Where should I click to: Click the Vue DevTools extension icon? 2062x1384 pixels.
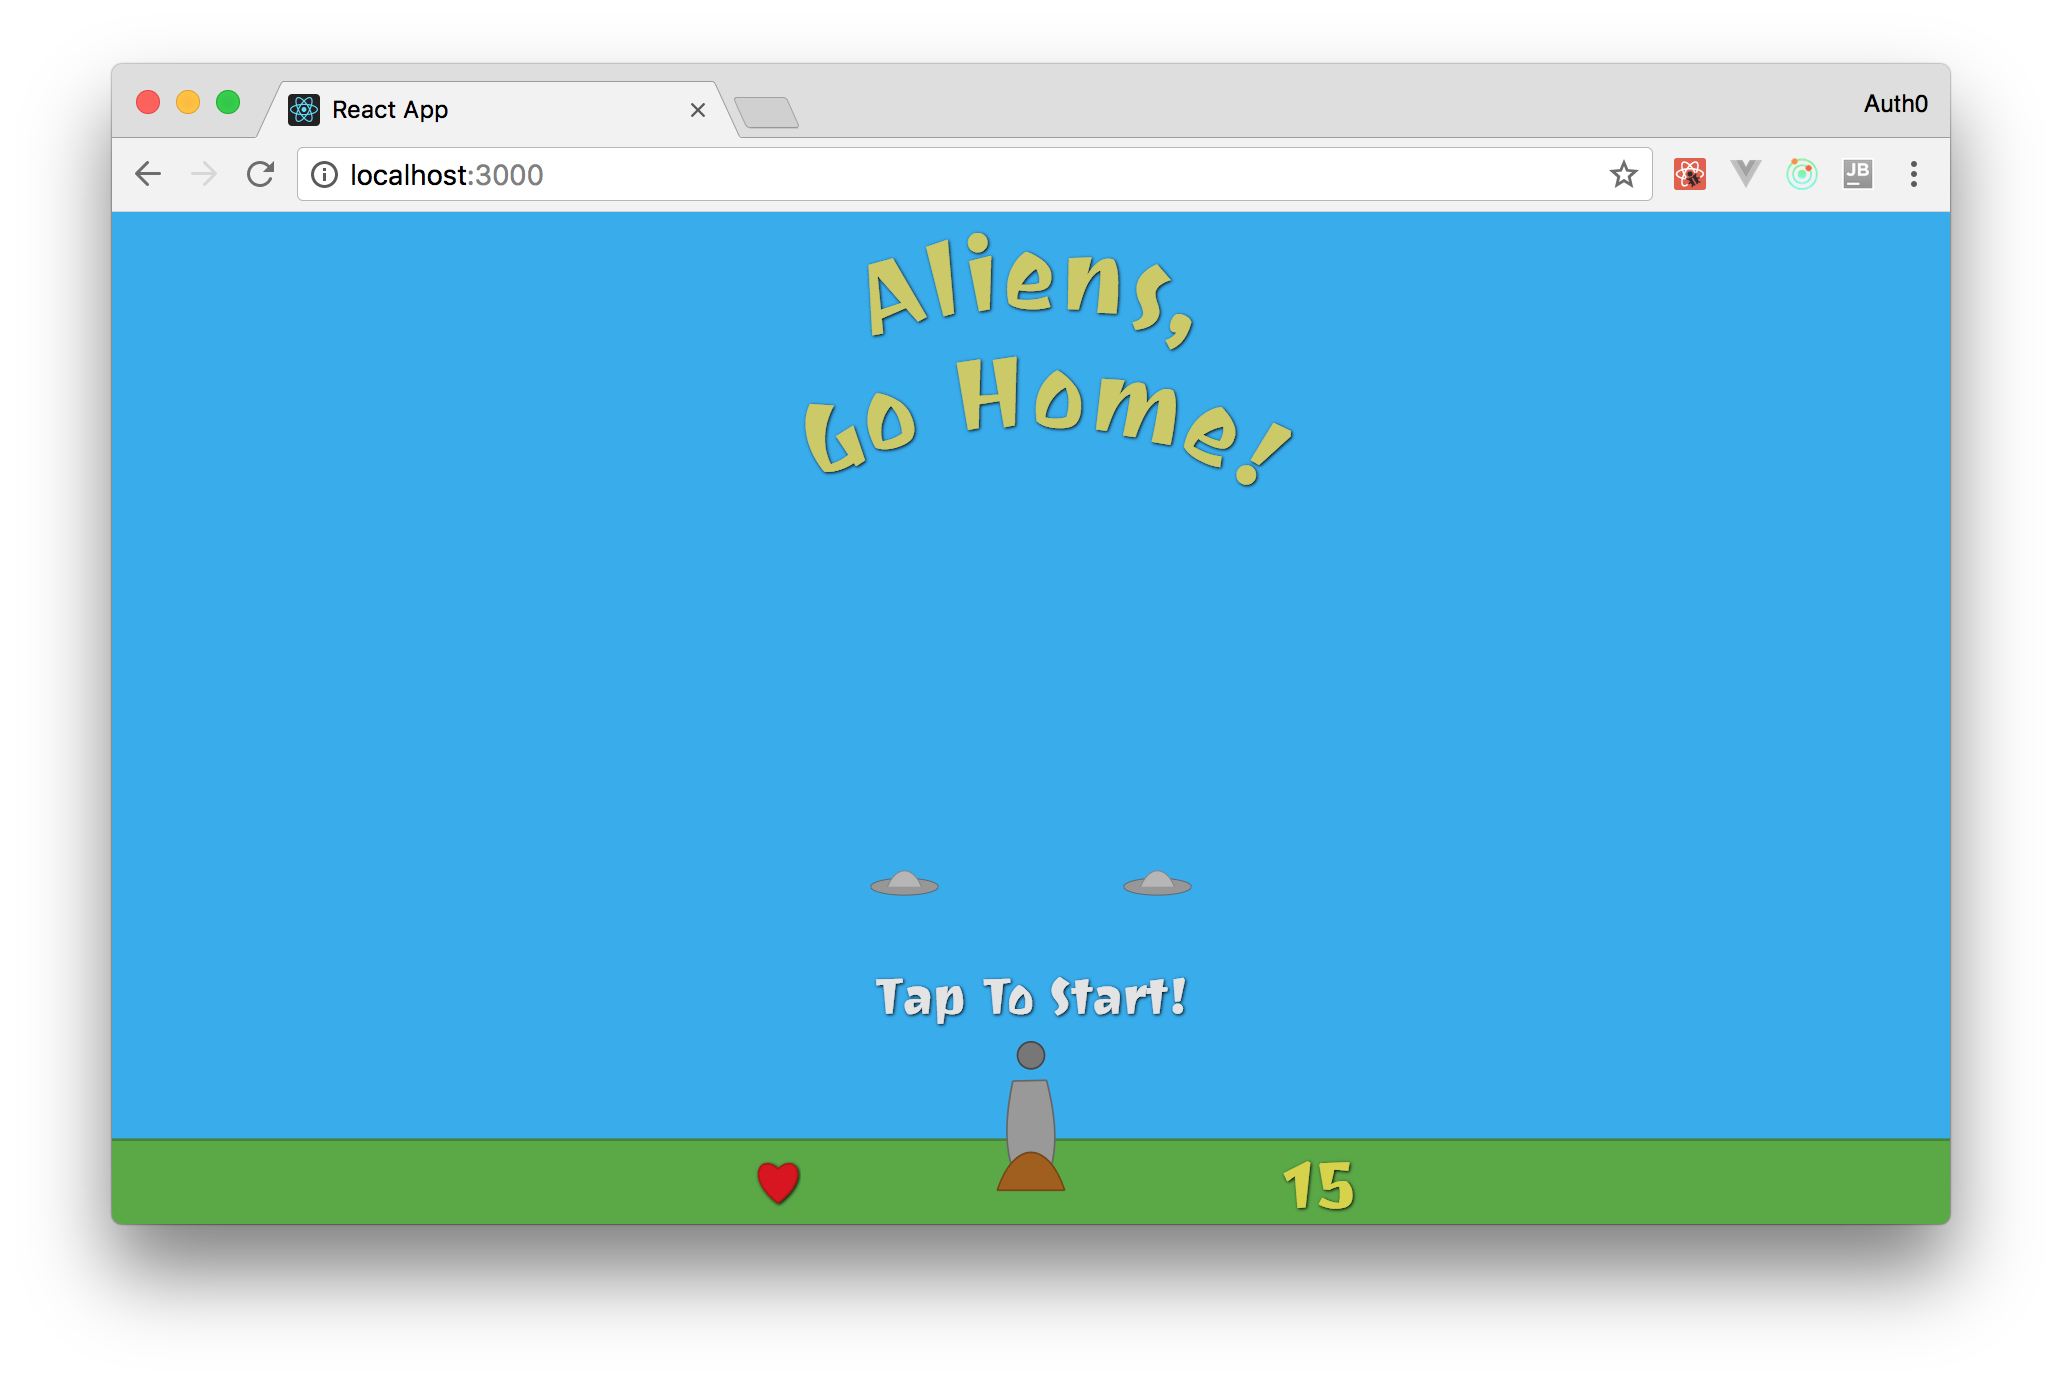(1745, 174)
